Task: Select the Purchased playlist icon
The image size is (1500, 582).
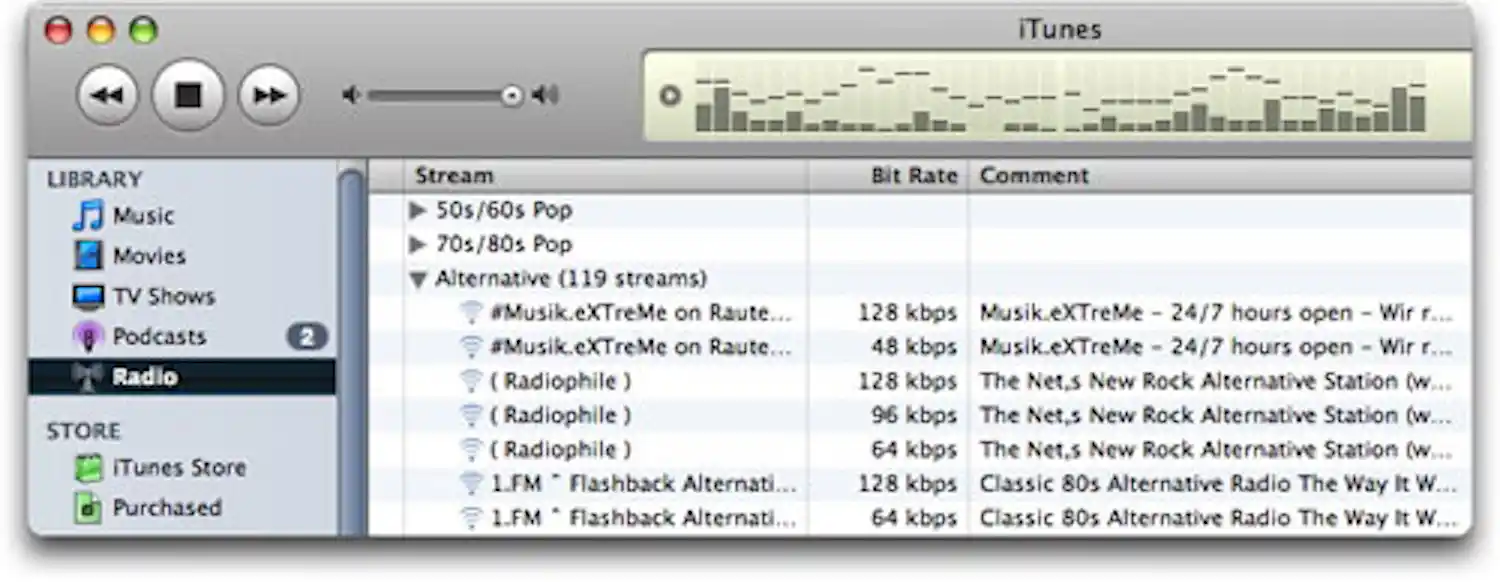Action: pos(88,507)
